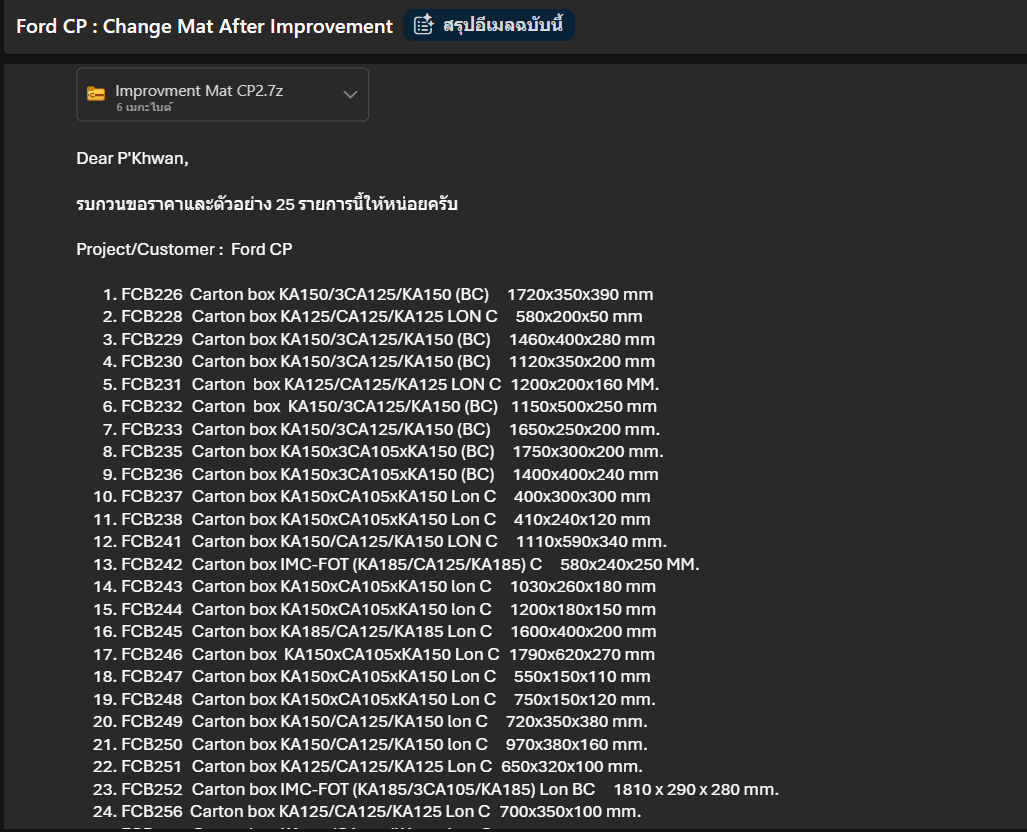Click the 7z archive file icon

[x=96, y=94]
